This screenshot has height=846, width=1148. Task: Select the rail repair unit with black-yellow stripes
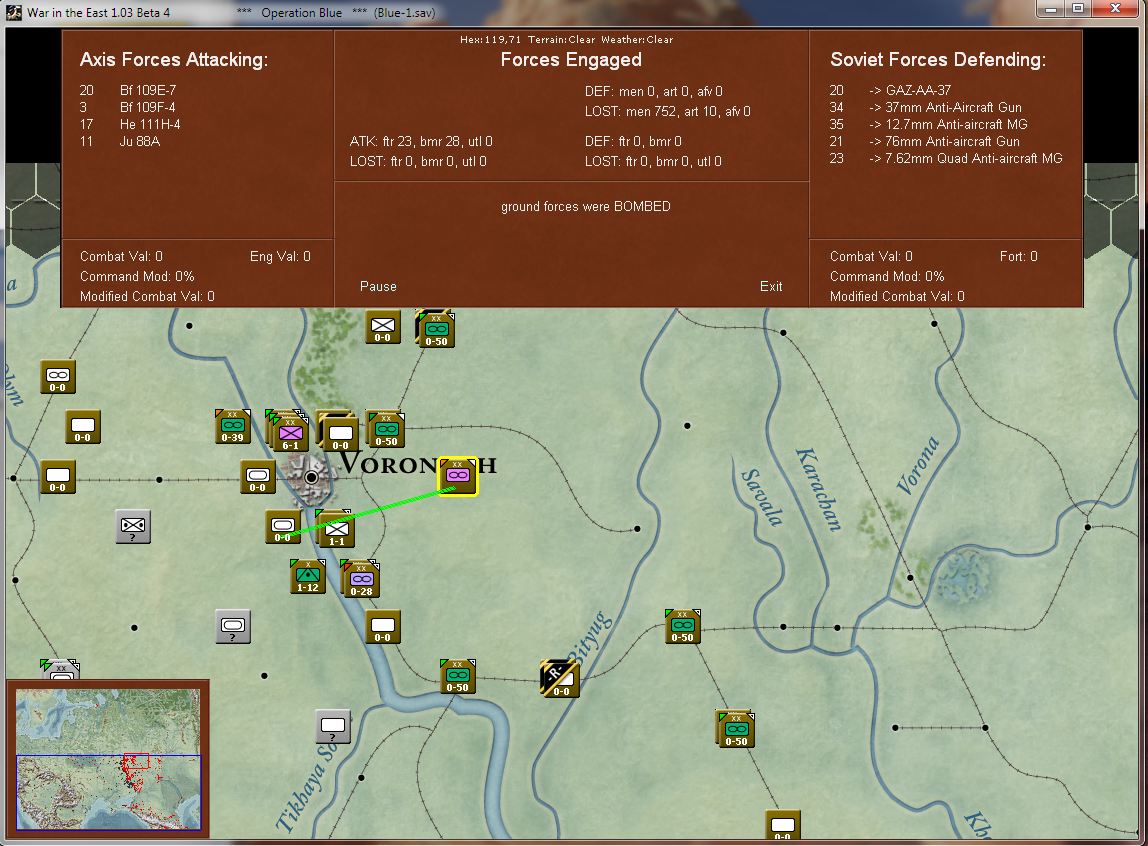click(x=559, y=678)
